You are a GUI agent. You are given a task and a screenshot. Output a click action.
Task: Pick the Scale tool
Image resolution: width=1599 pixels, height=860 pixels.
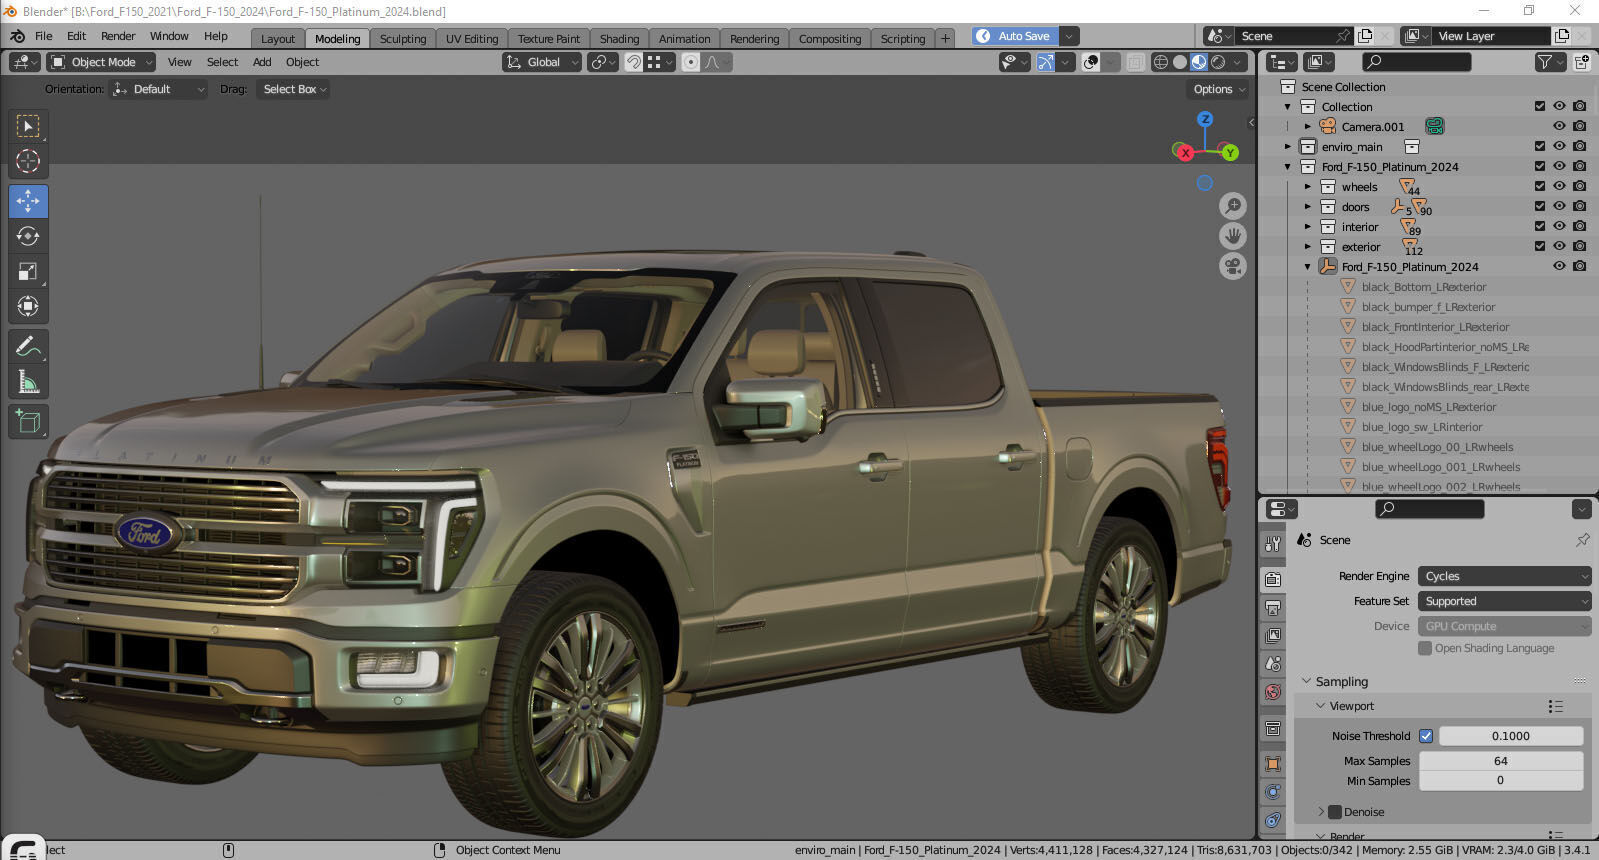[x=28, y=271]
